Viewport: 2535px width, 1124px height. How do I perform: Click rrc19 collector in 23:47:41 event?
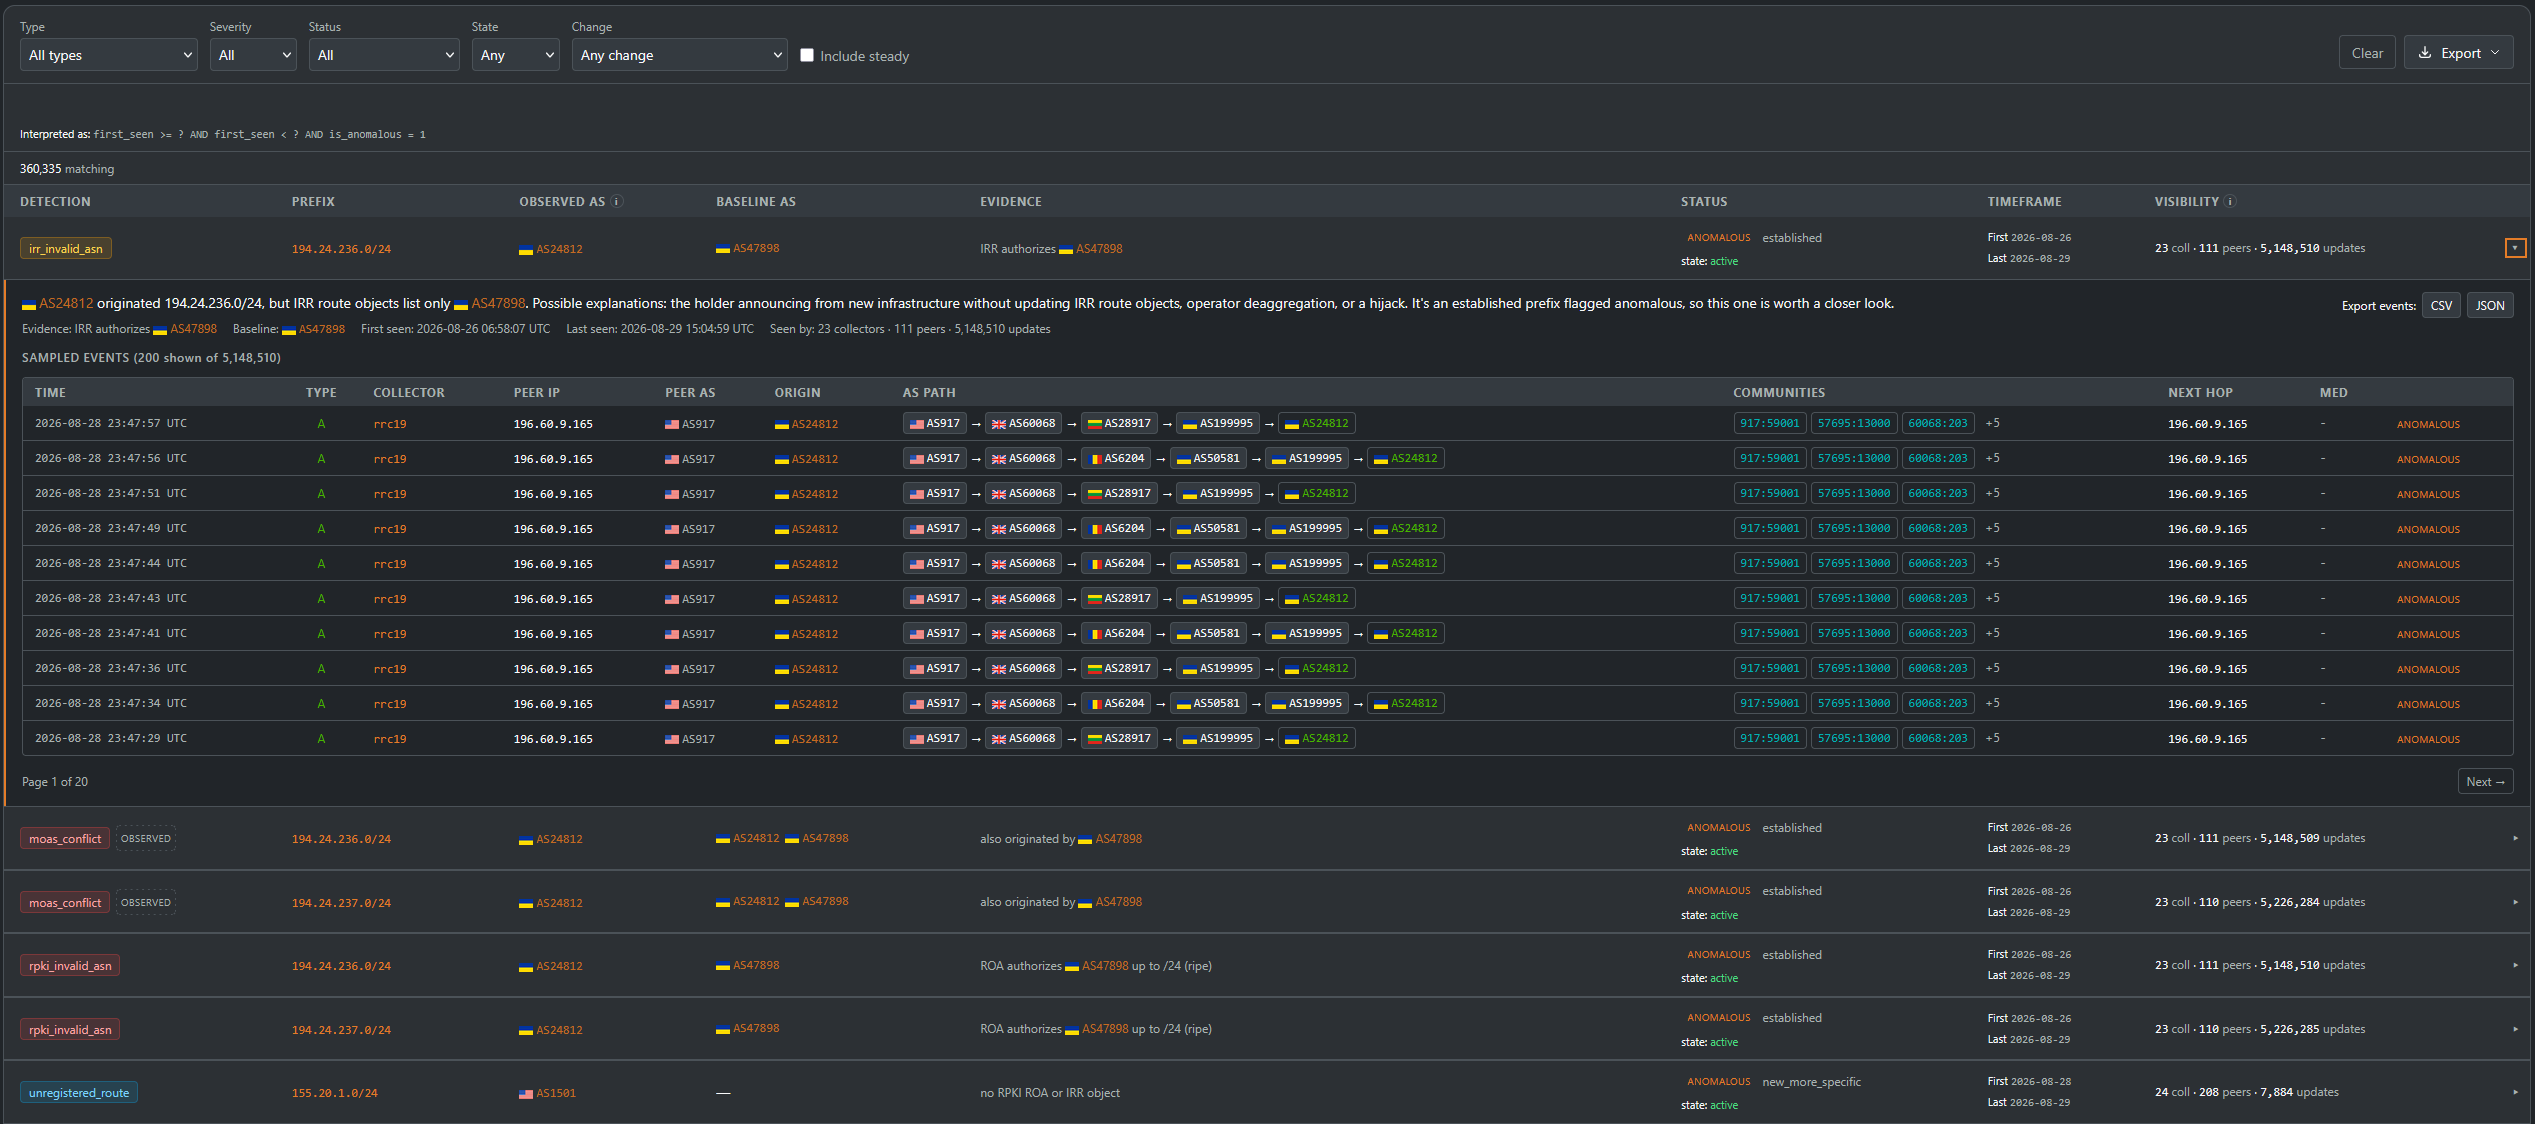tap(389, 634)
